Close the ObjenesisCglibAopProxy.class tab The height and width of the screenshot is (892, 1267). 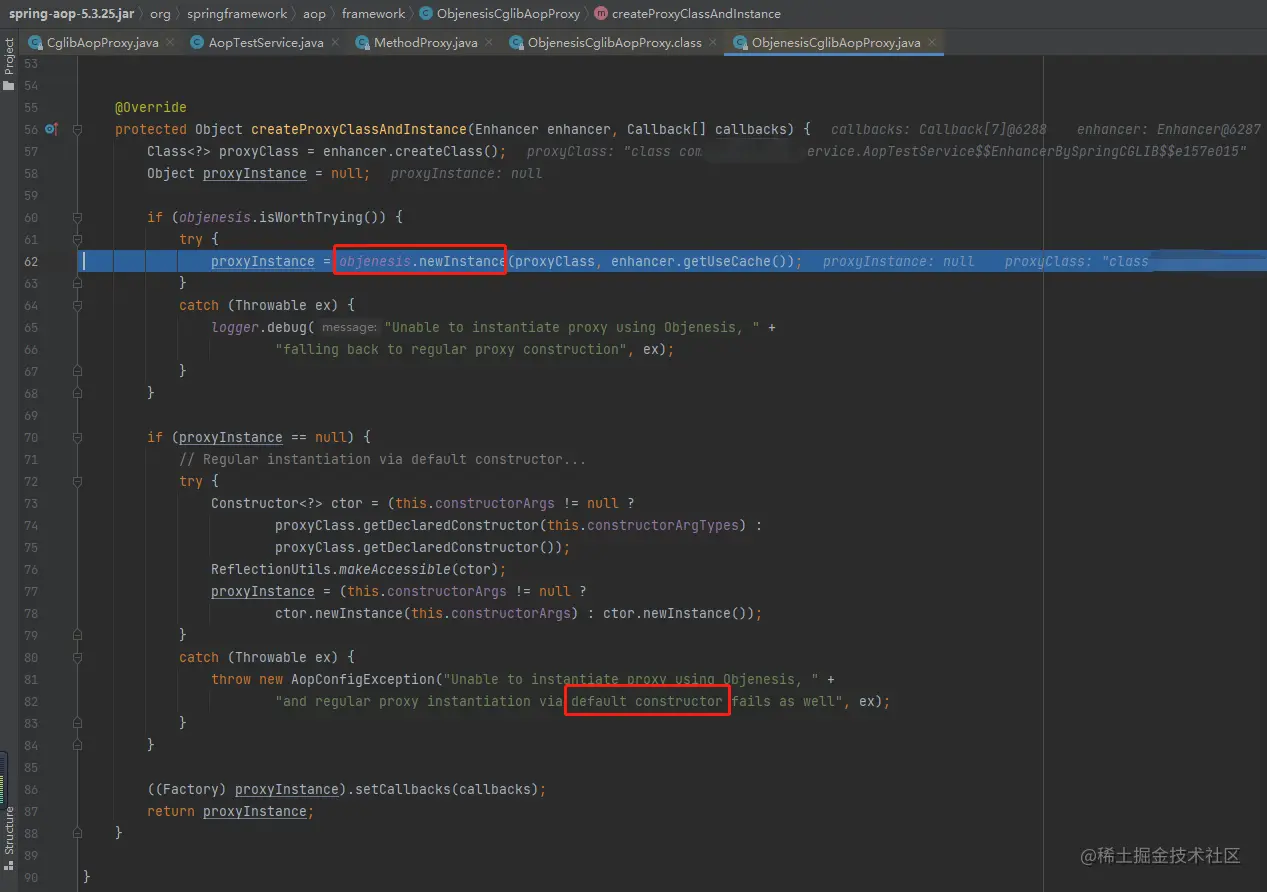(712, 42)
